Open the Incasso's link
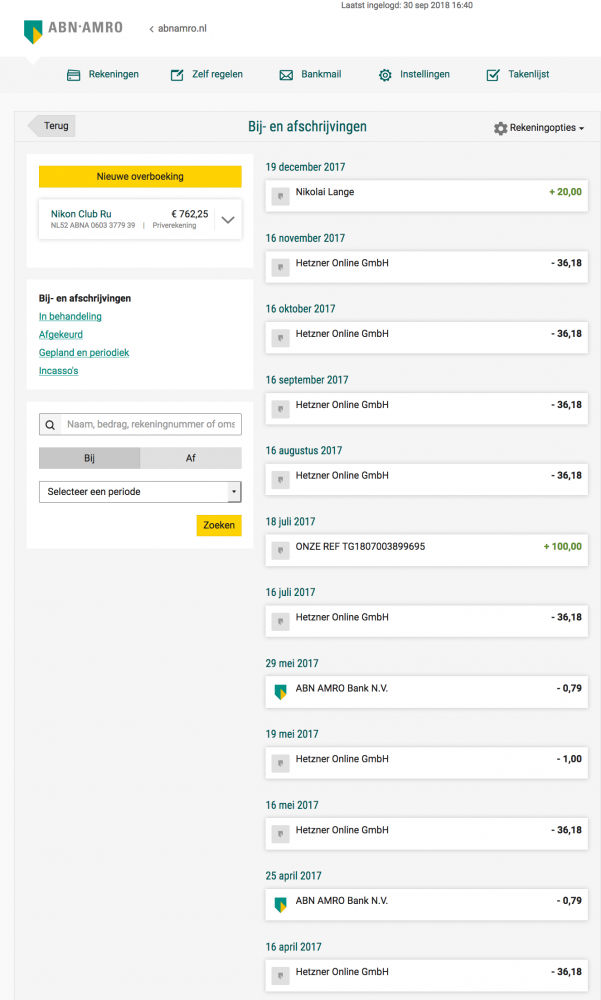The height and width of the screenshot is (1000, 601). coord(59,371)
